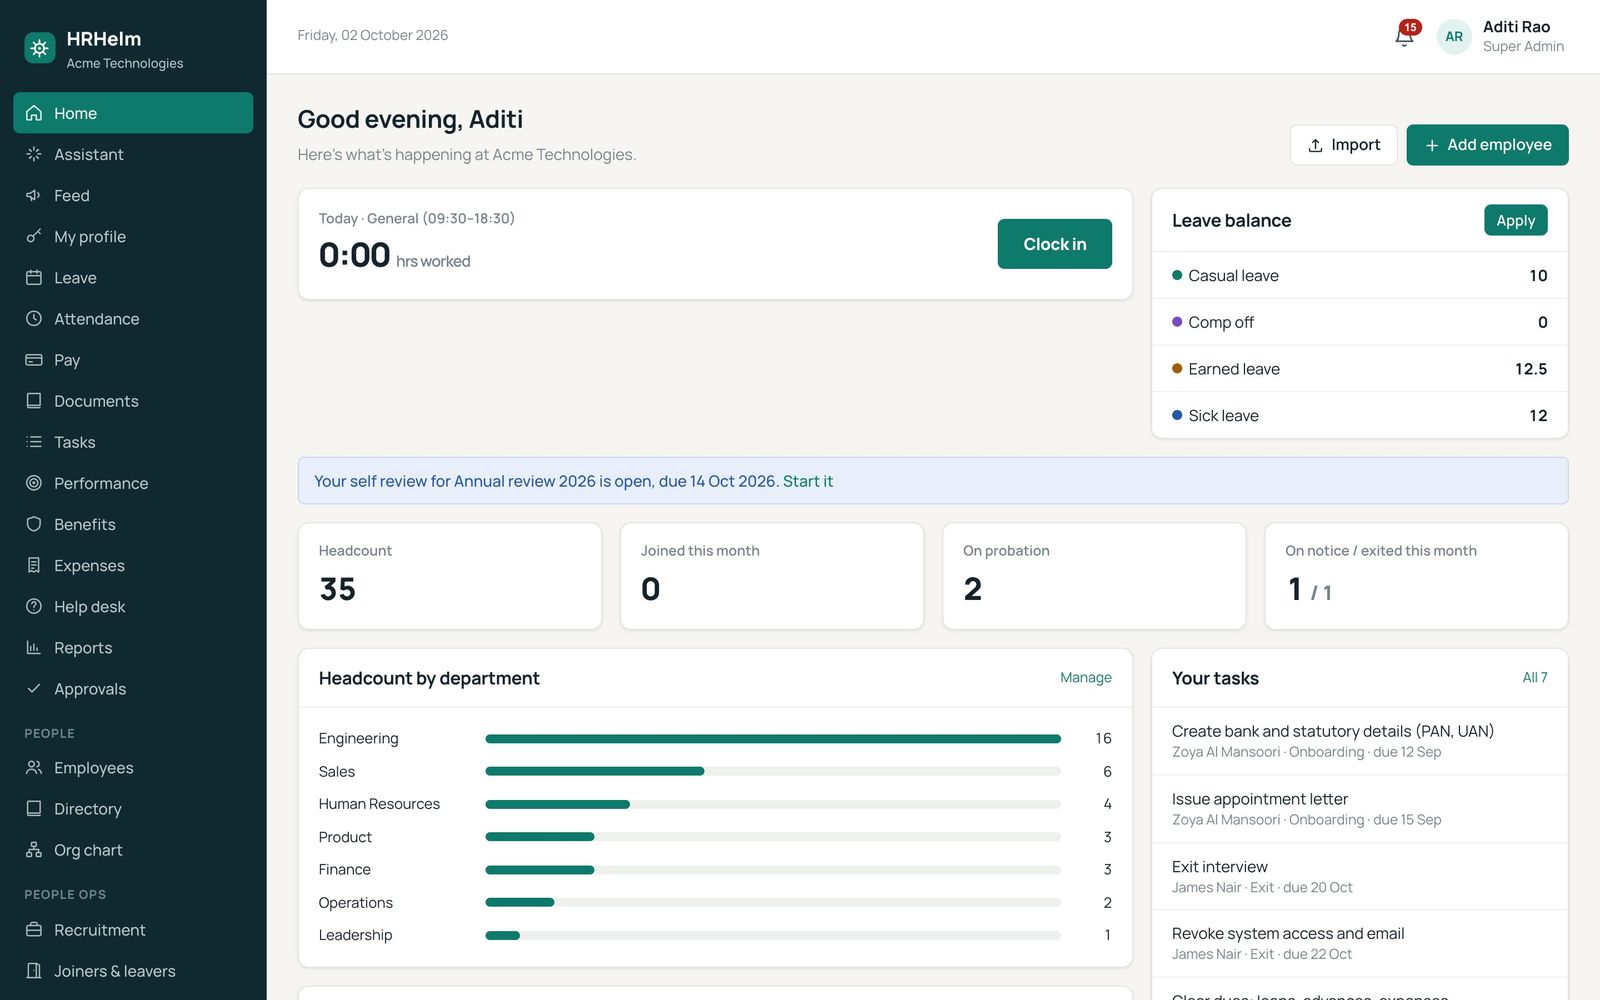Click the Attendance clock icon
The height and width of the screenshot is (1000, 1600).
pyautogui.click(x=34, y=318)
